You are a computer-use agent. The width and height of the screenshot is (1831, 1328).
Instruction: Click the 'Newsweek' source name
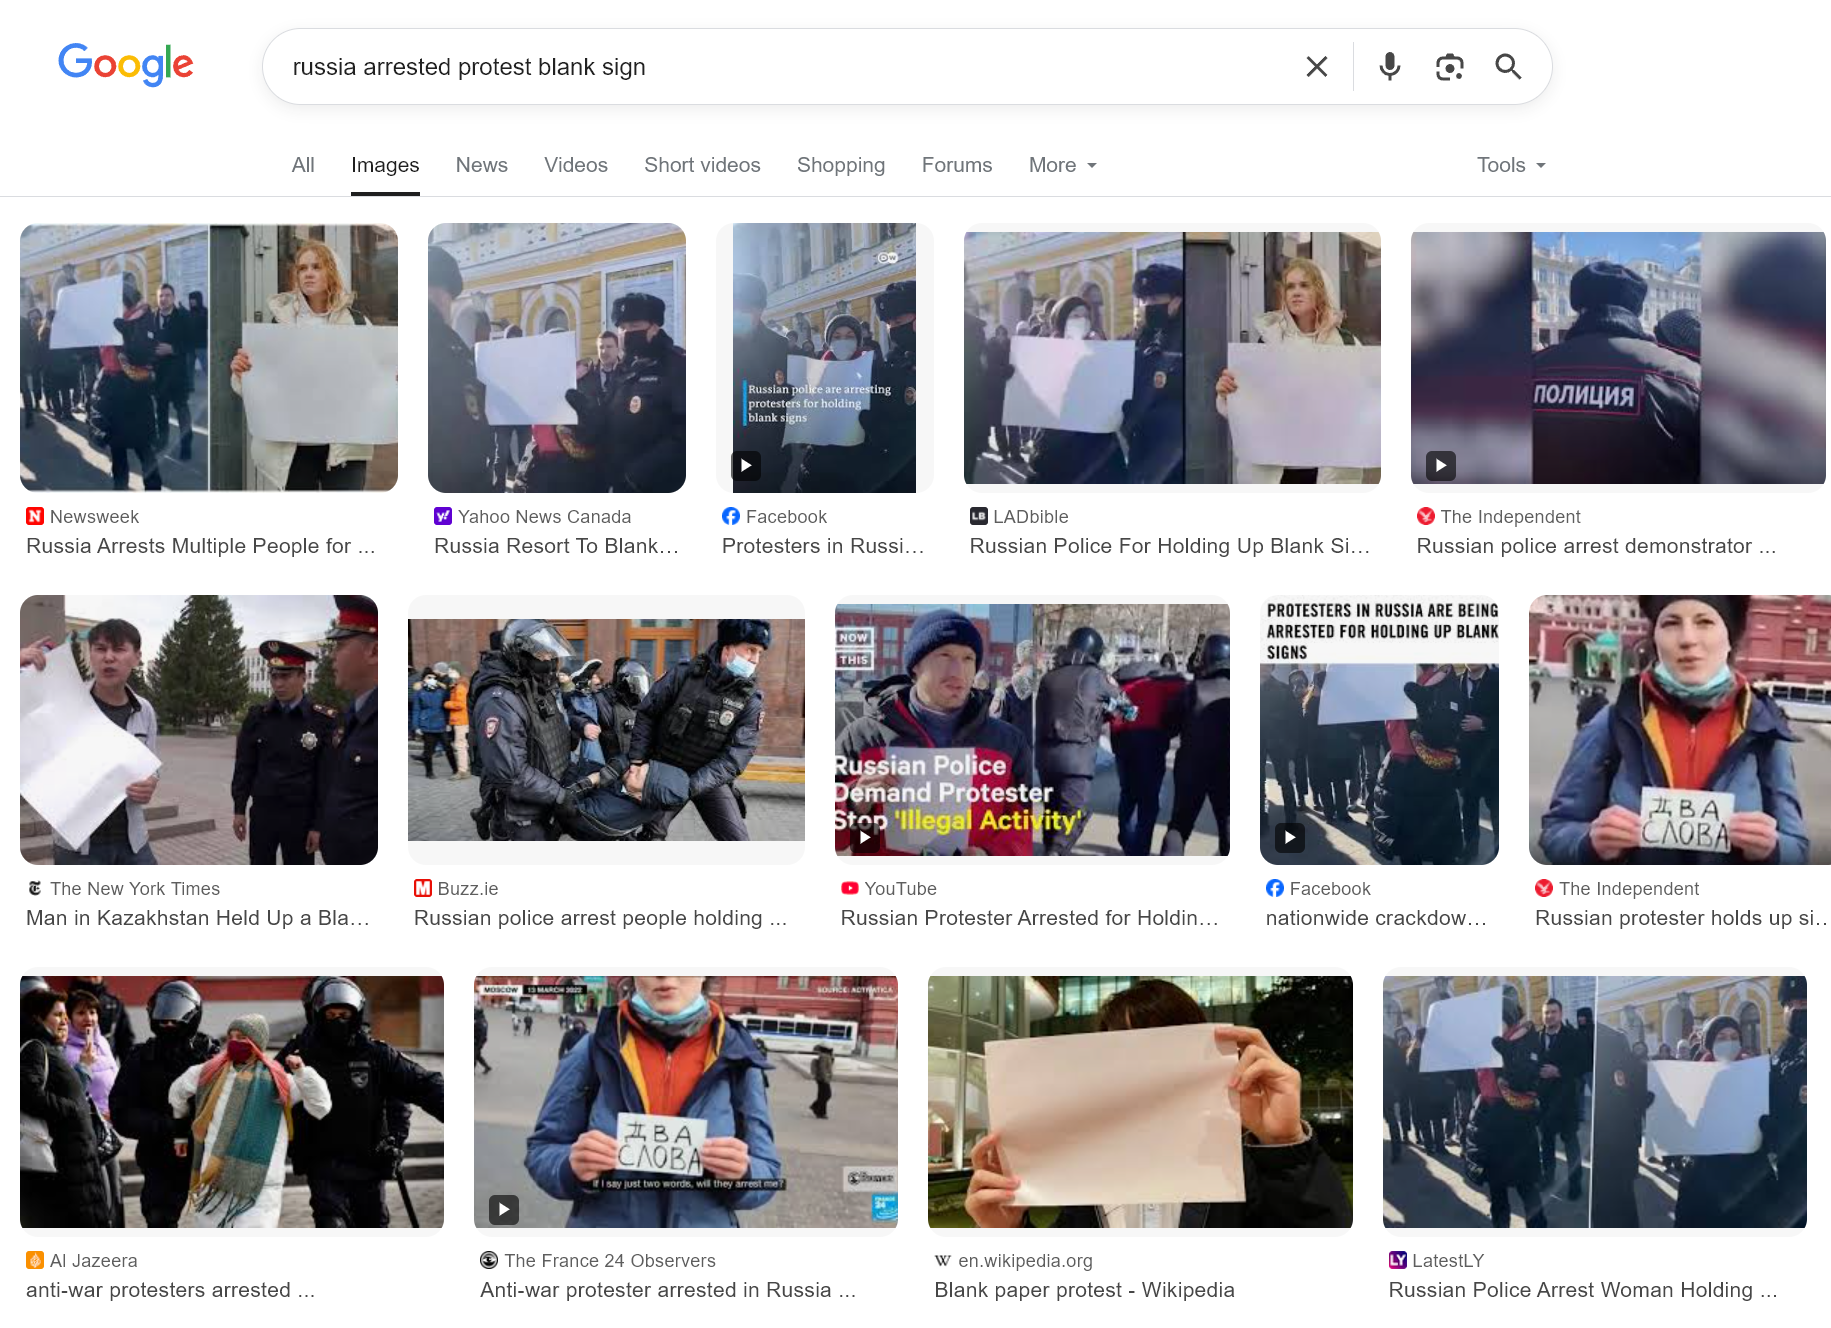coord(94,516)
